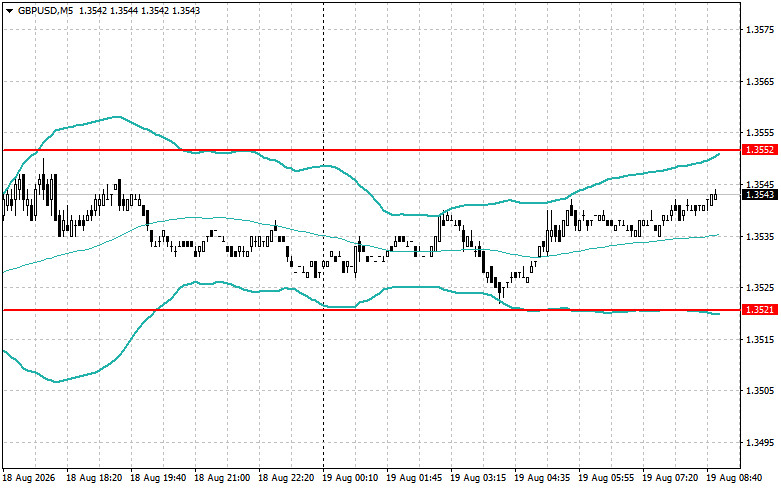Click the 1.3555 price scale value
The image size is (781, 489).
760,132
